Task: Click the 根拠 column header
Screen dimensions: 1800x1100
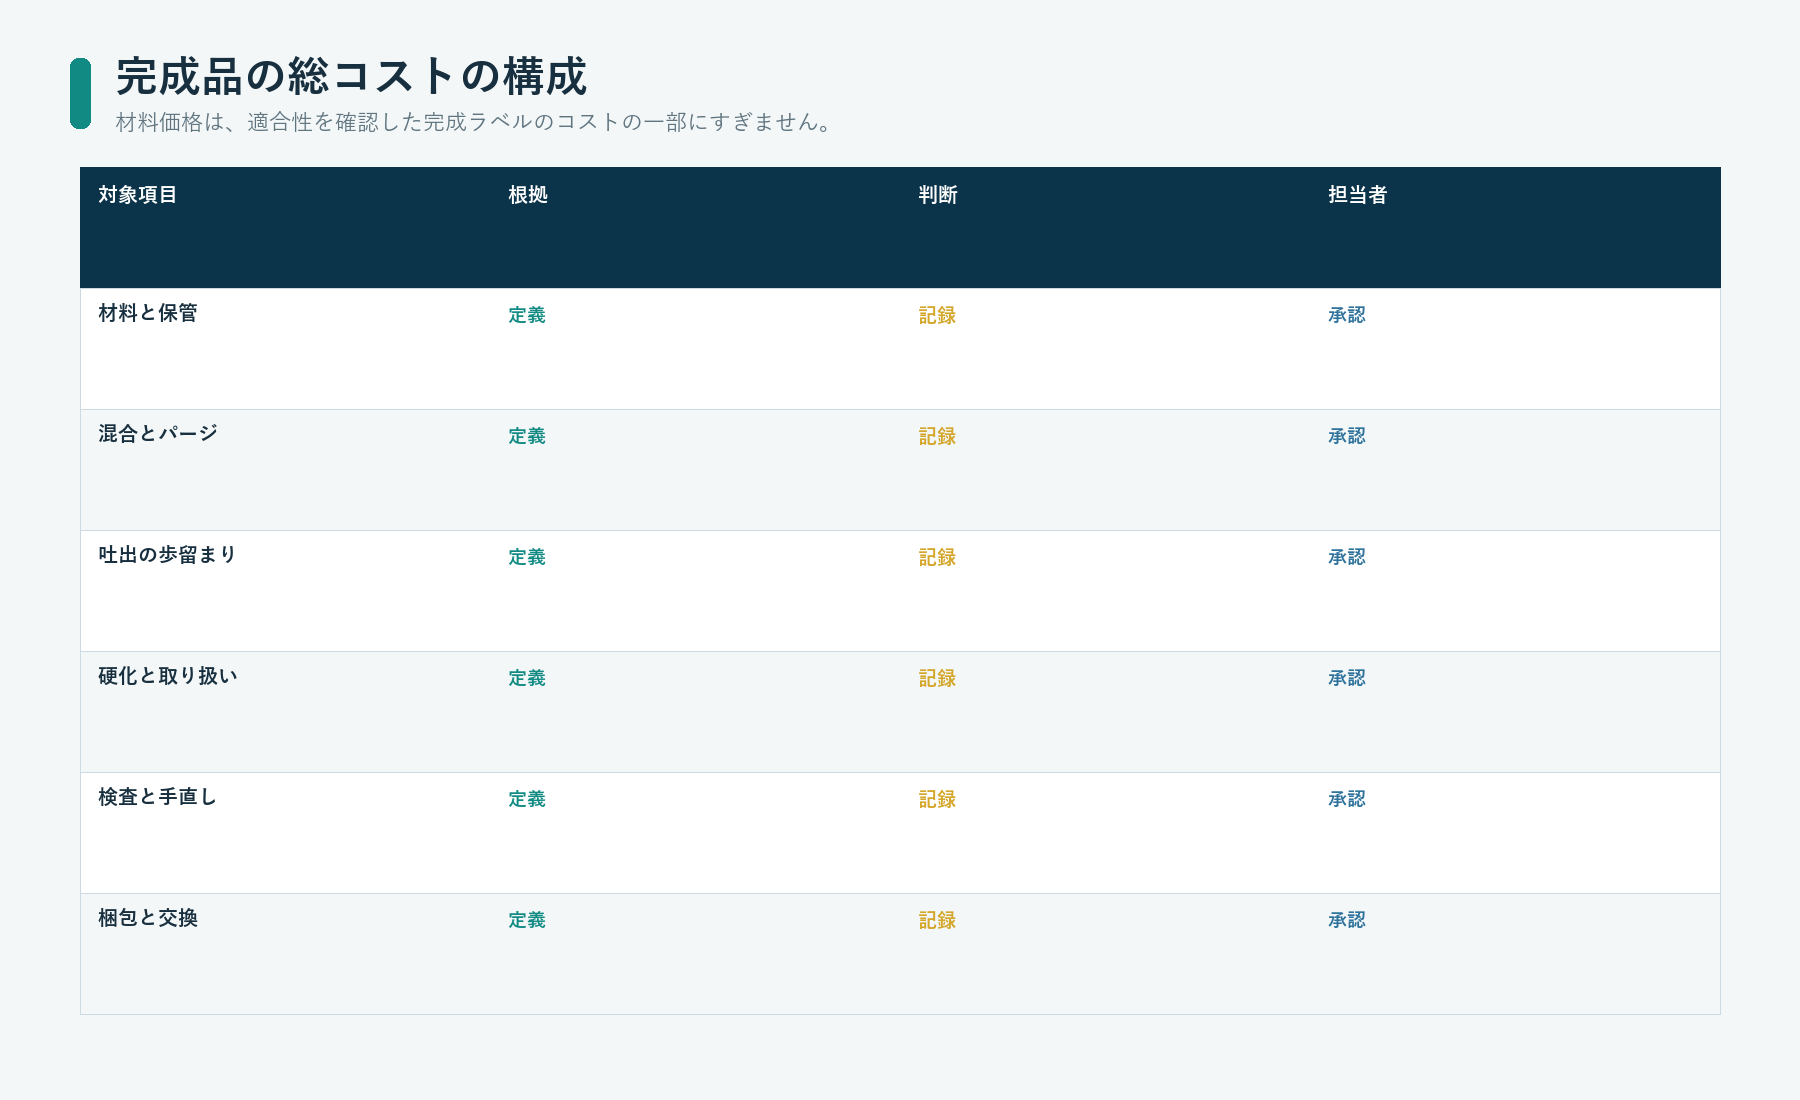Action: 528,195
